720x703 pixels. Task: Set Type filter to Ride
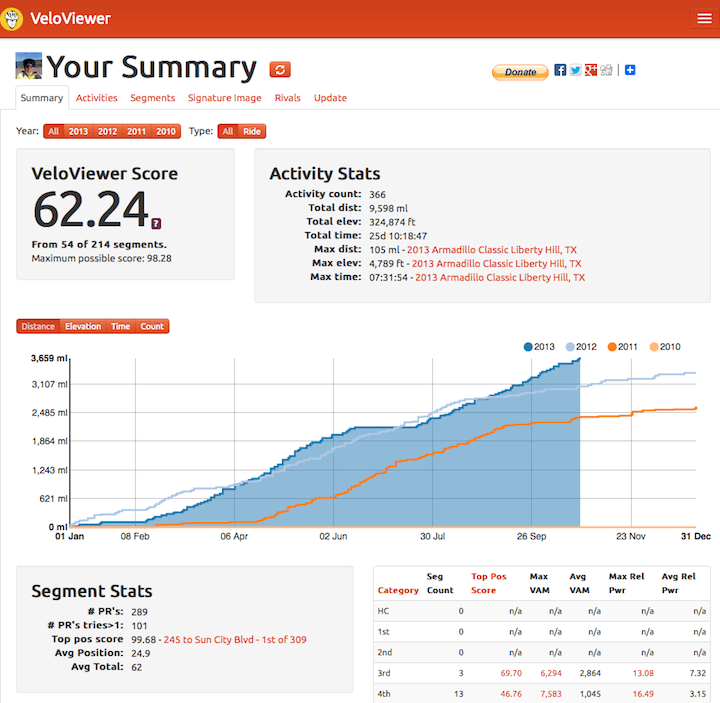click(254, 131)
